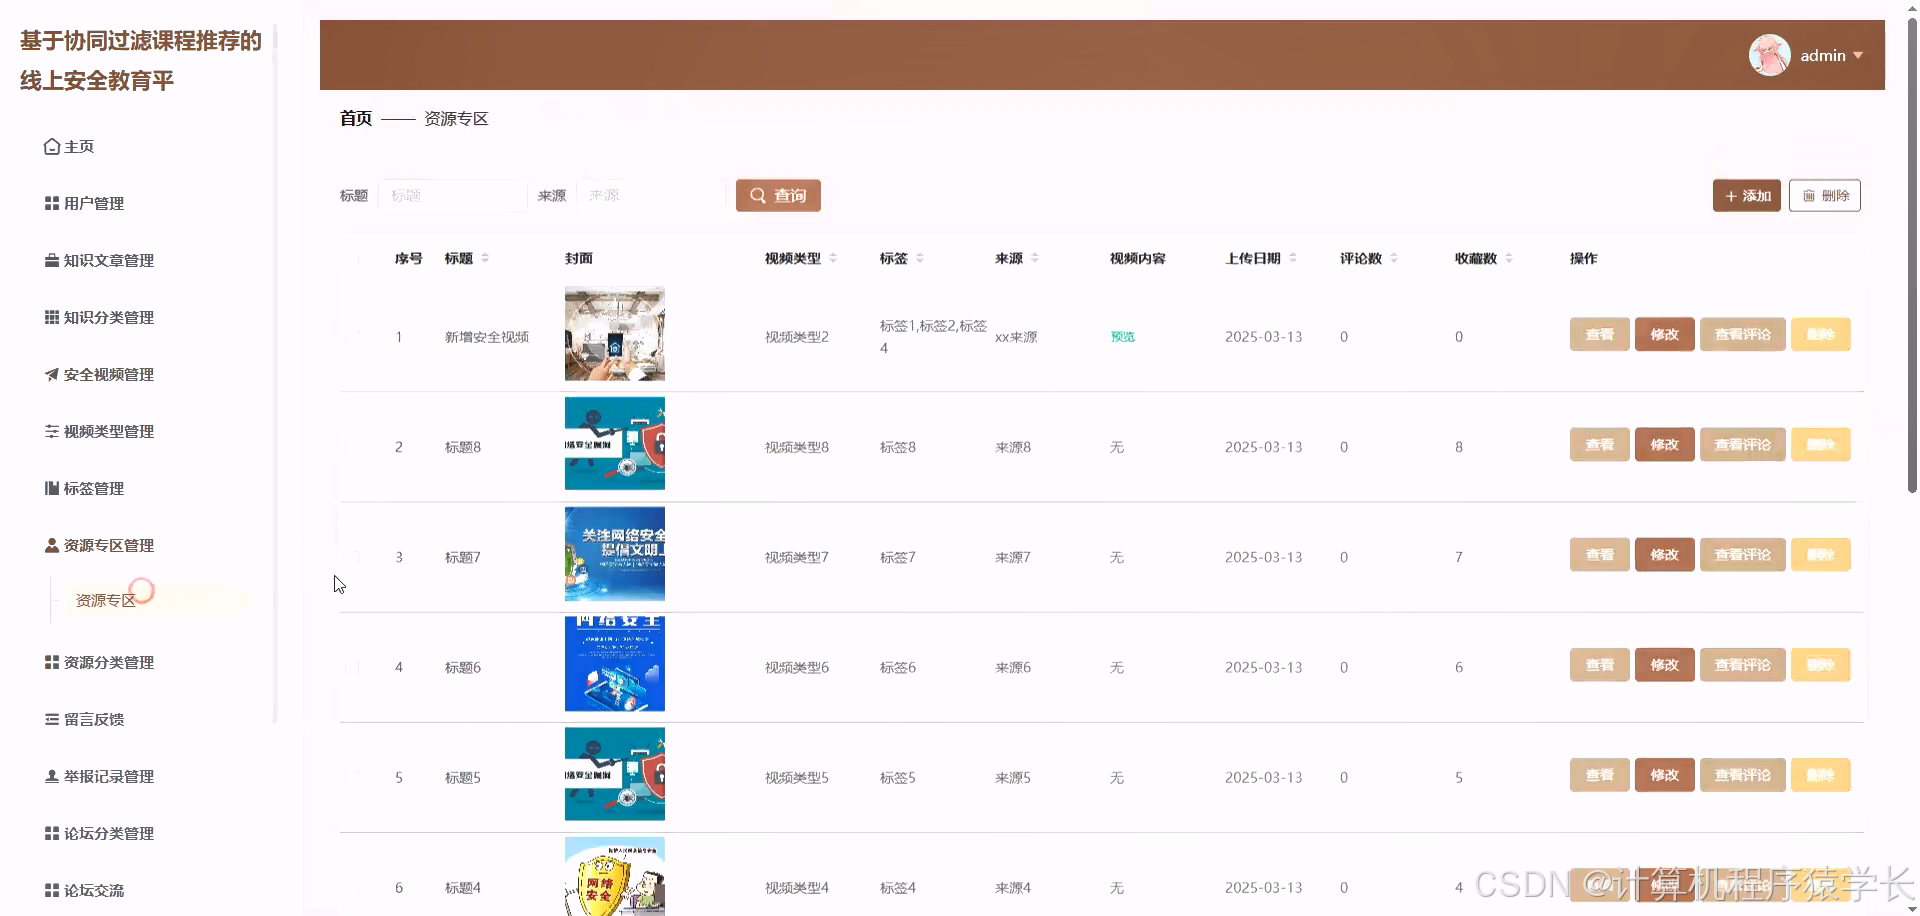Open 论坛交流 in the sidebar menu
This screenshot has height=916, width=1920.
tap(95, 890)
